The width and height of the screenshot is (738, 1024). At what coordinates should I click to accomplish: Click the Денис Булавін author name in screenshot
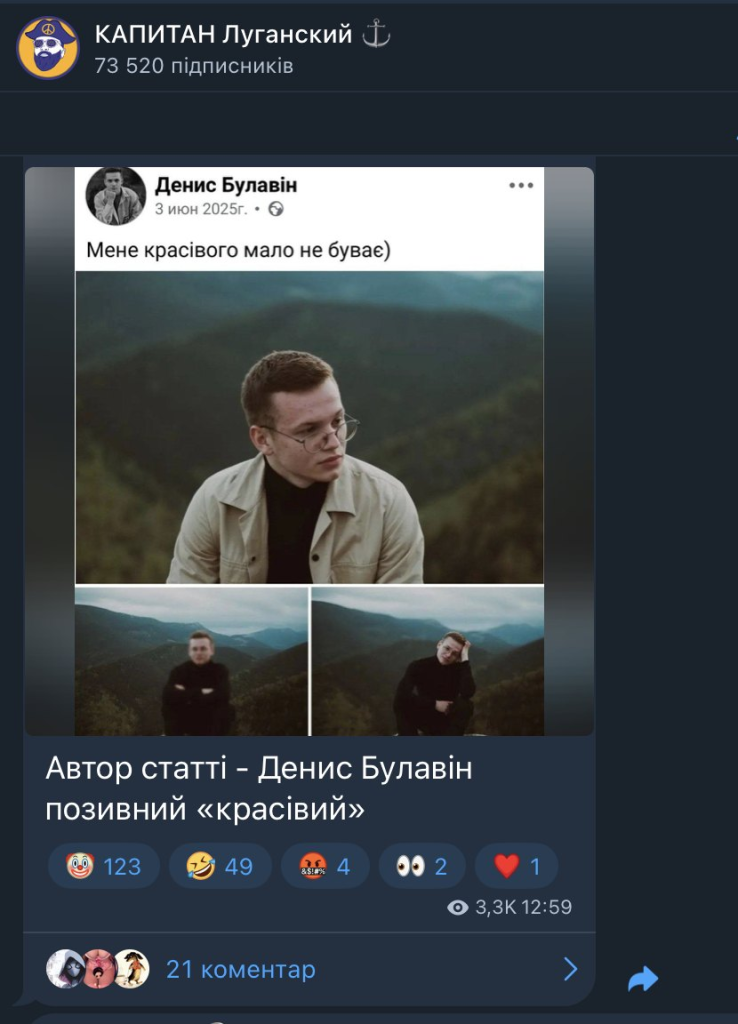click(225, 185)
